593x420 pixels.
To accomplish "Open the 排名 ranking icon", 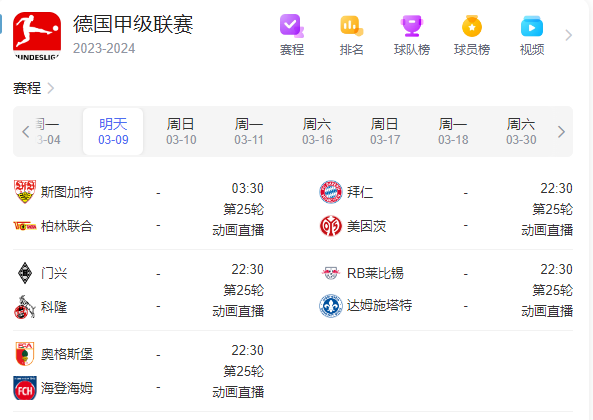I will click(x=351, y=26).
